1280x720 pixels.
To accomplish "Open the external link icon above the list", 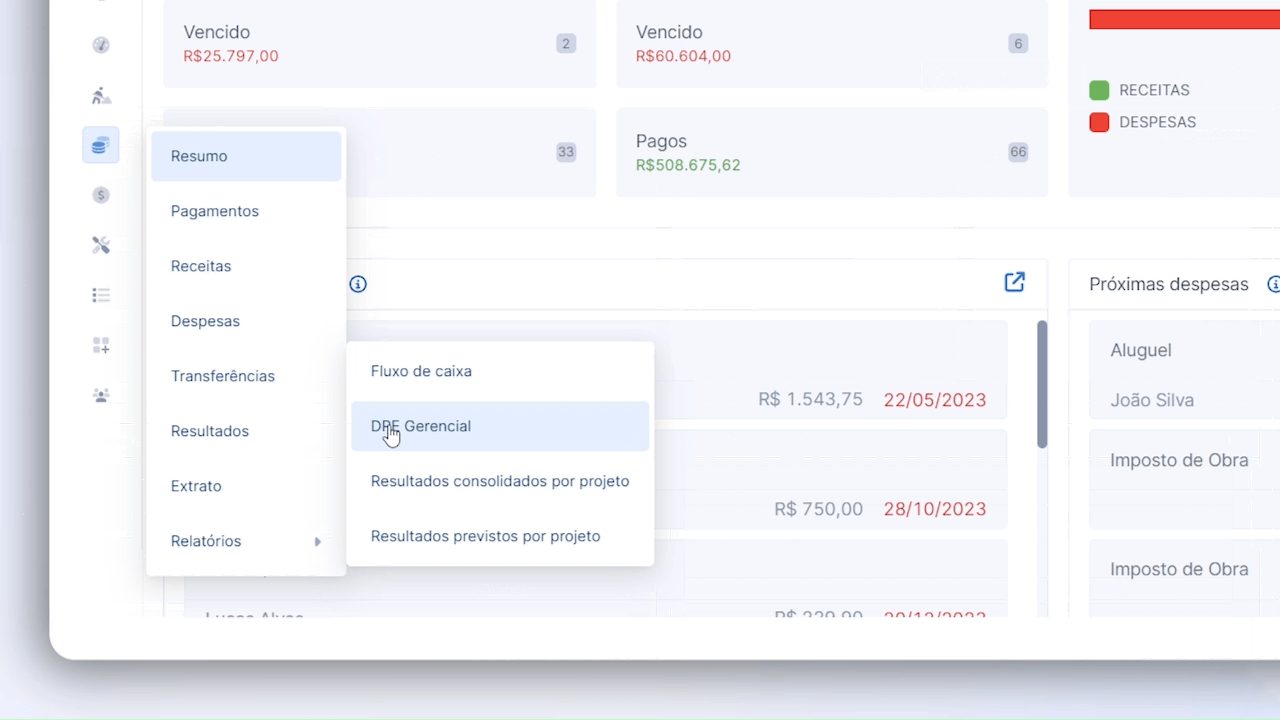I will pyautogui.click(x=1014, y=282).
